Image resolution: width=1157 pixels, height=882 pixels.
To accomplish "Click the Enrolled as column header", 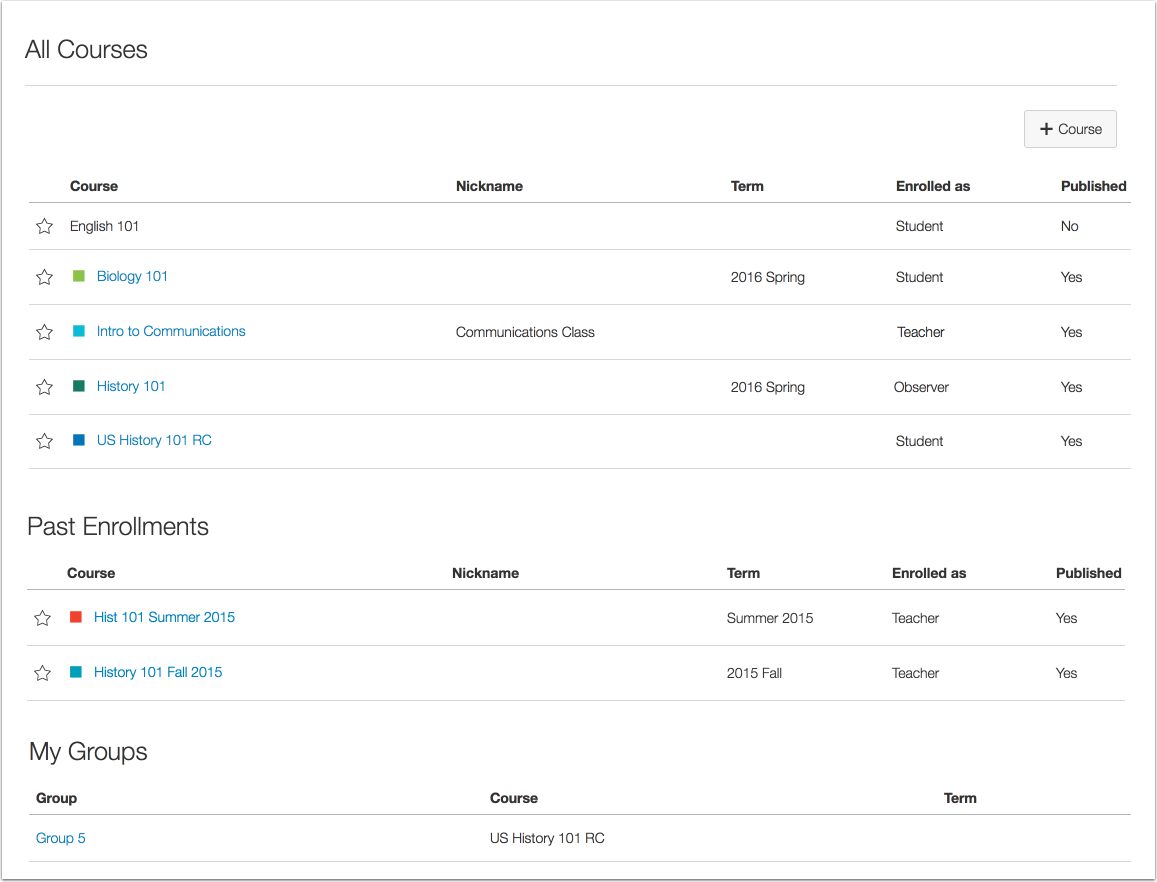I will [933, 186].
